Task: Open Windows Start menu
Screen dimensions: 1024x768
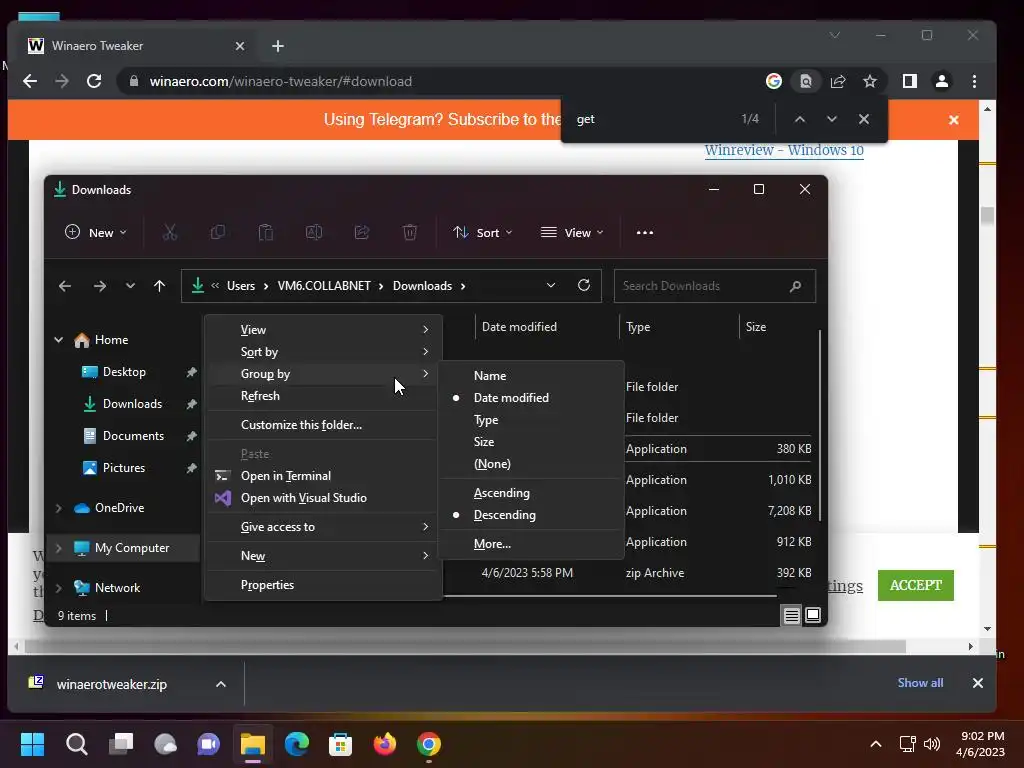Action: click(x=33, y=744)
